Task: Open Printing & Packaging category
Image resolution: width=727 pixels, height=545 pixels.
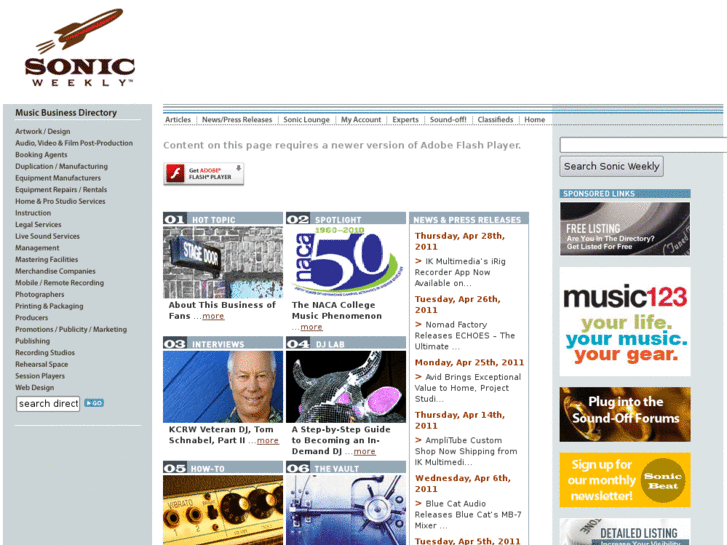Action: tap(49, 306)
